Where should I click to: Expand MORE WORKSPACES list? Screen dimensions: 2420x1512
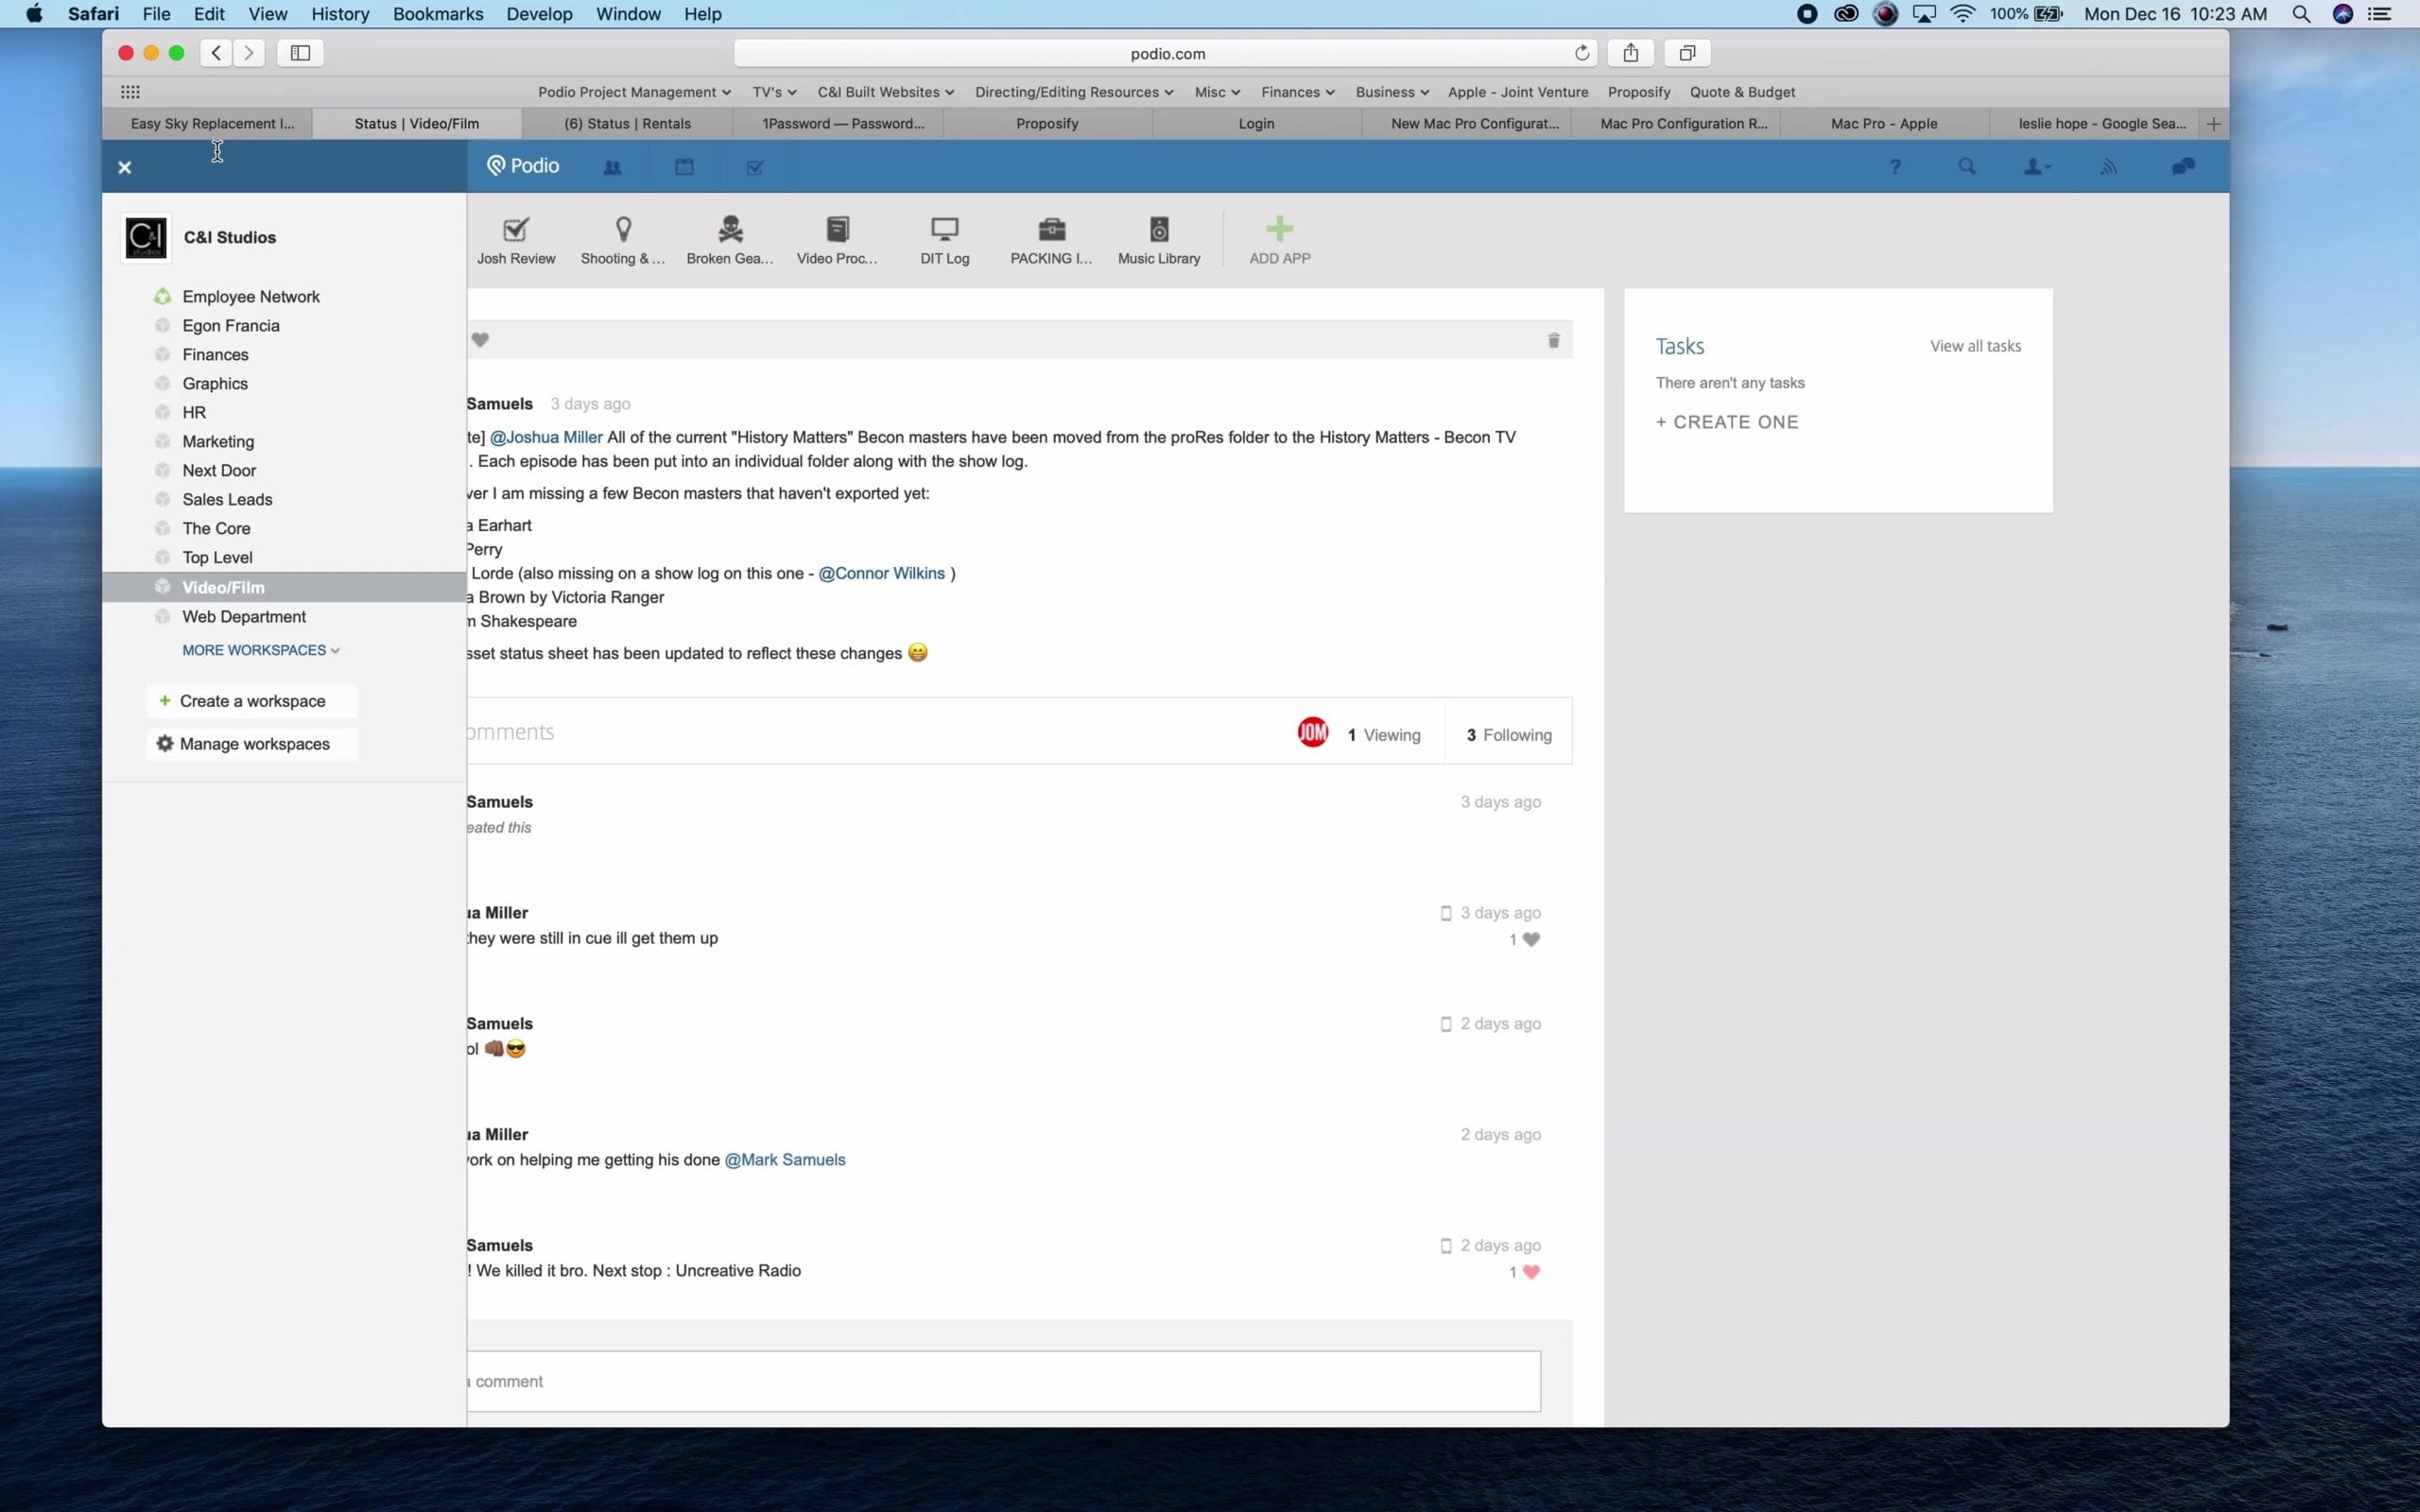point(260,650)
